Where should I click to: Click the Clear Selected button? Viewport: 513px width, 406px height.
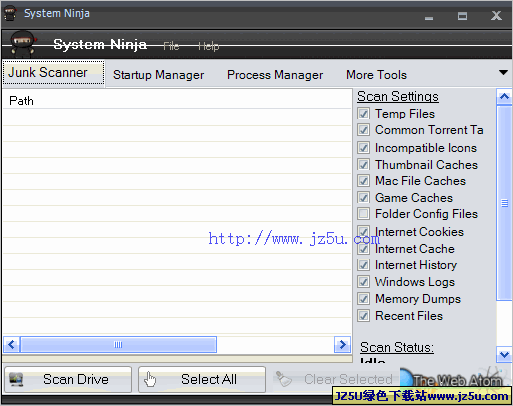point(335,379)
